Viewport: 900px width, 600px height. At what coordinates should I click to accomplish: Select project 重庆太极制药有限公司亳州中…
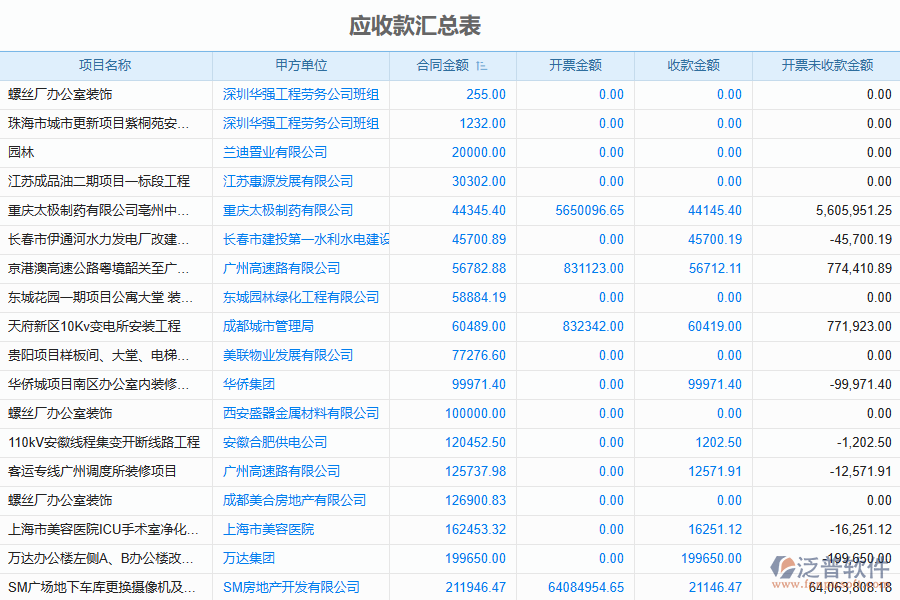(98, 210)
